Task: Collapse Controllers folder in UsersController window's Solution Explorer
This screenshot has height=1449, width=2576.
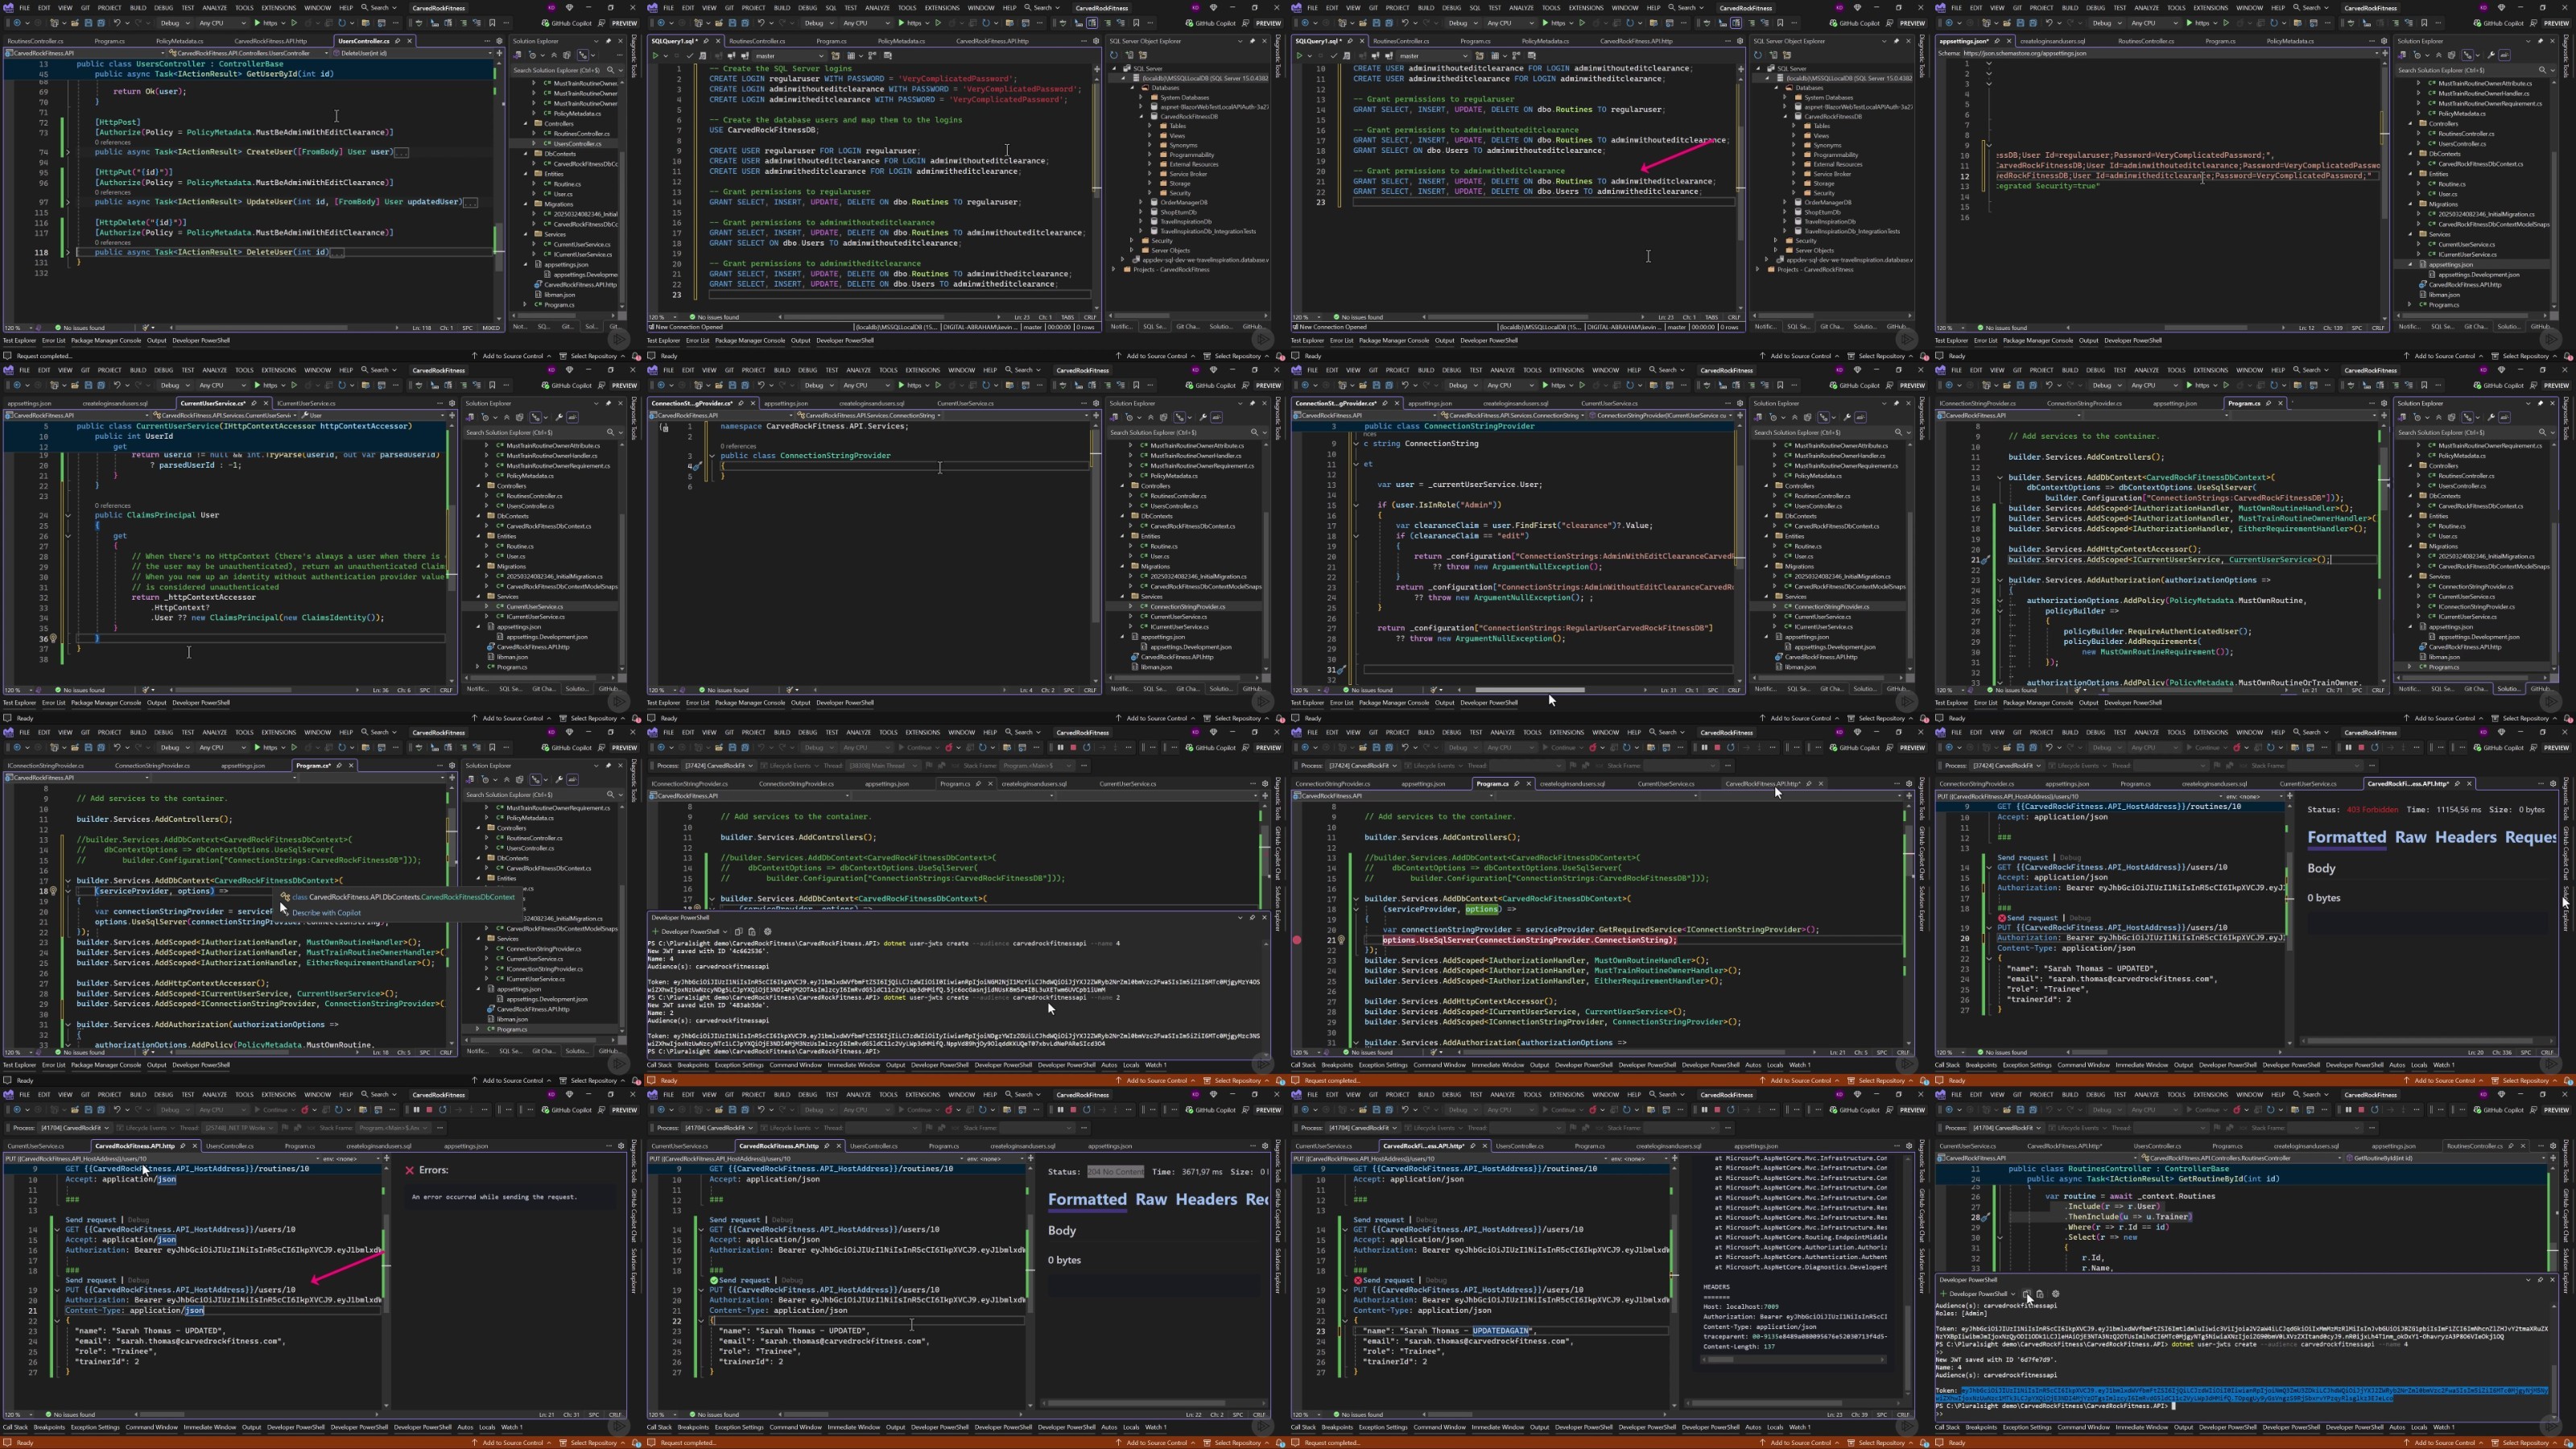Action: pyautogui.click(x=526, y=124)
